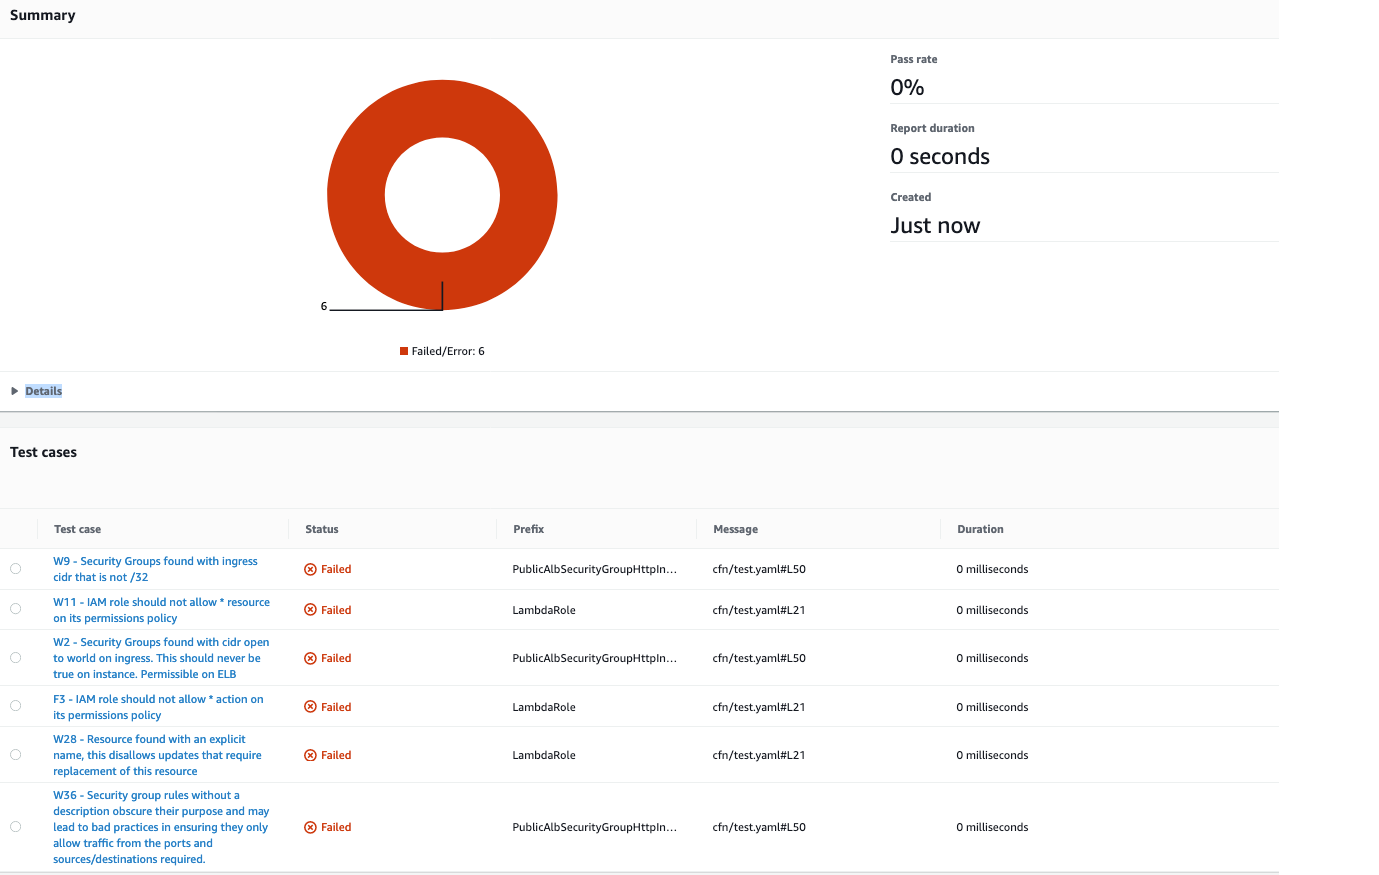
Task: Click the Failed/Error legend marker below the chart
Action: (403, 351)
